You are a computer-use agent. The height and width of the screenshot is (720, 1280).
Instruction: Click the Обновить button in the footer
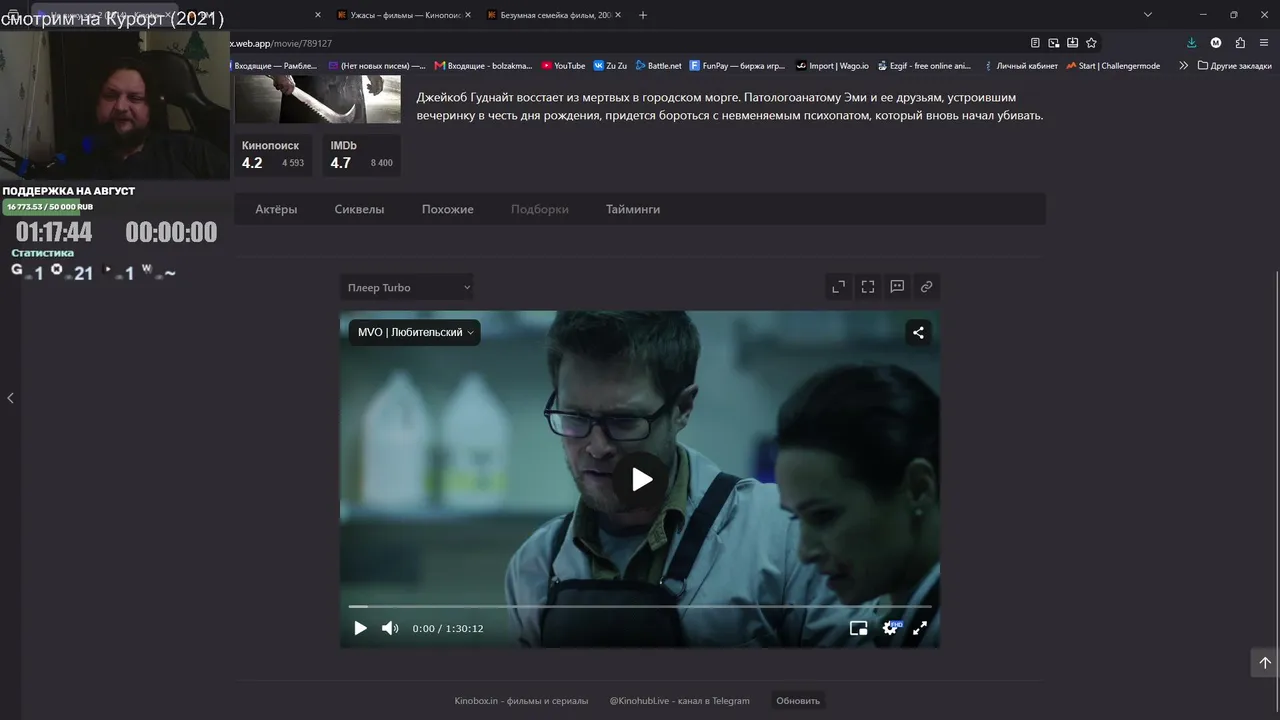coord(798,701)
